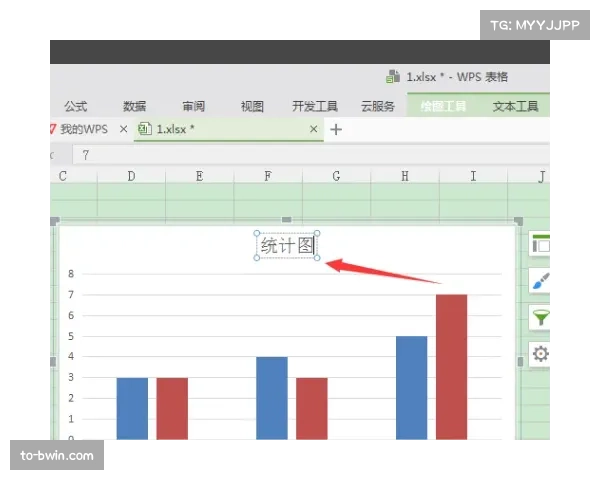This screenshot has height=480, width=600.
Task: Open the chart filter funnel icon
Action: tap(541, 318)
